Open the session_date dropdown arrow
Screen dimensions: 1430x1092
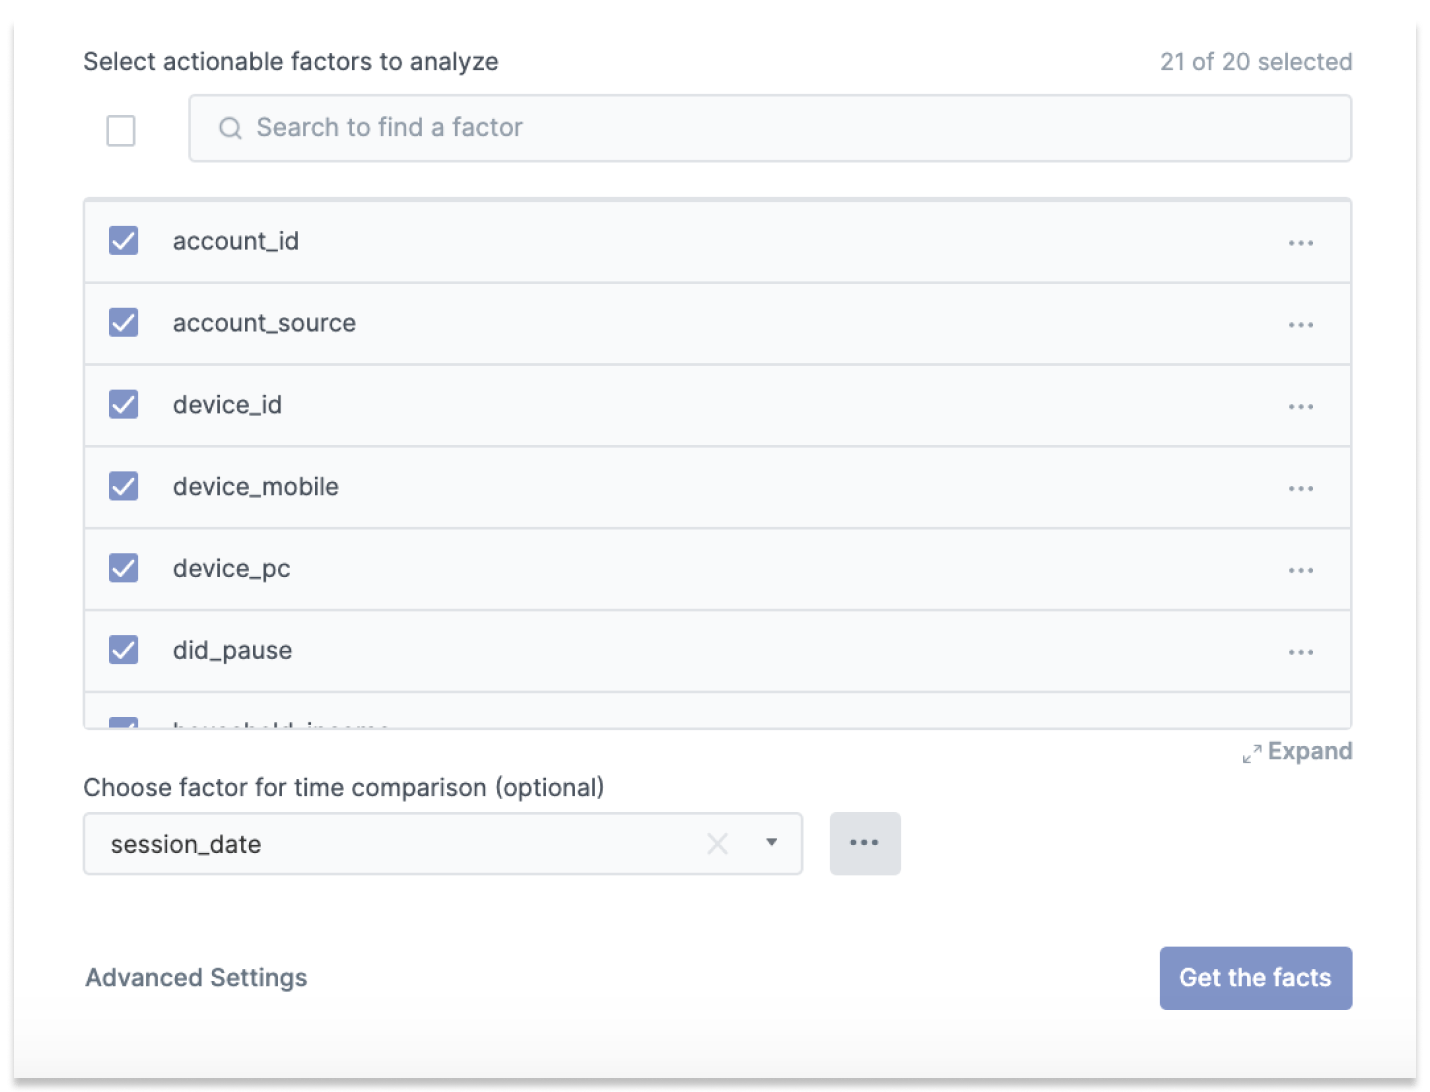[771, 843]
